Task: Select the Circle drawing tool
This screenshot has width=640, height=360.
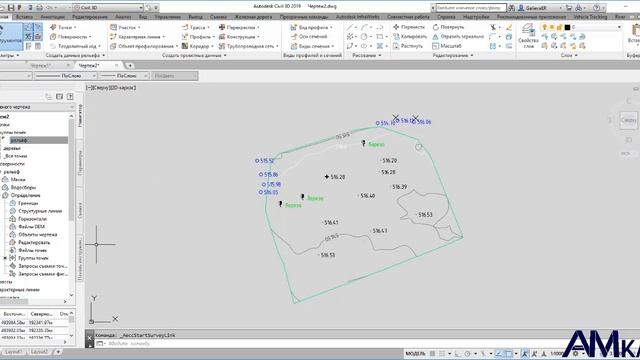Action: pos(364,37)
